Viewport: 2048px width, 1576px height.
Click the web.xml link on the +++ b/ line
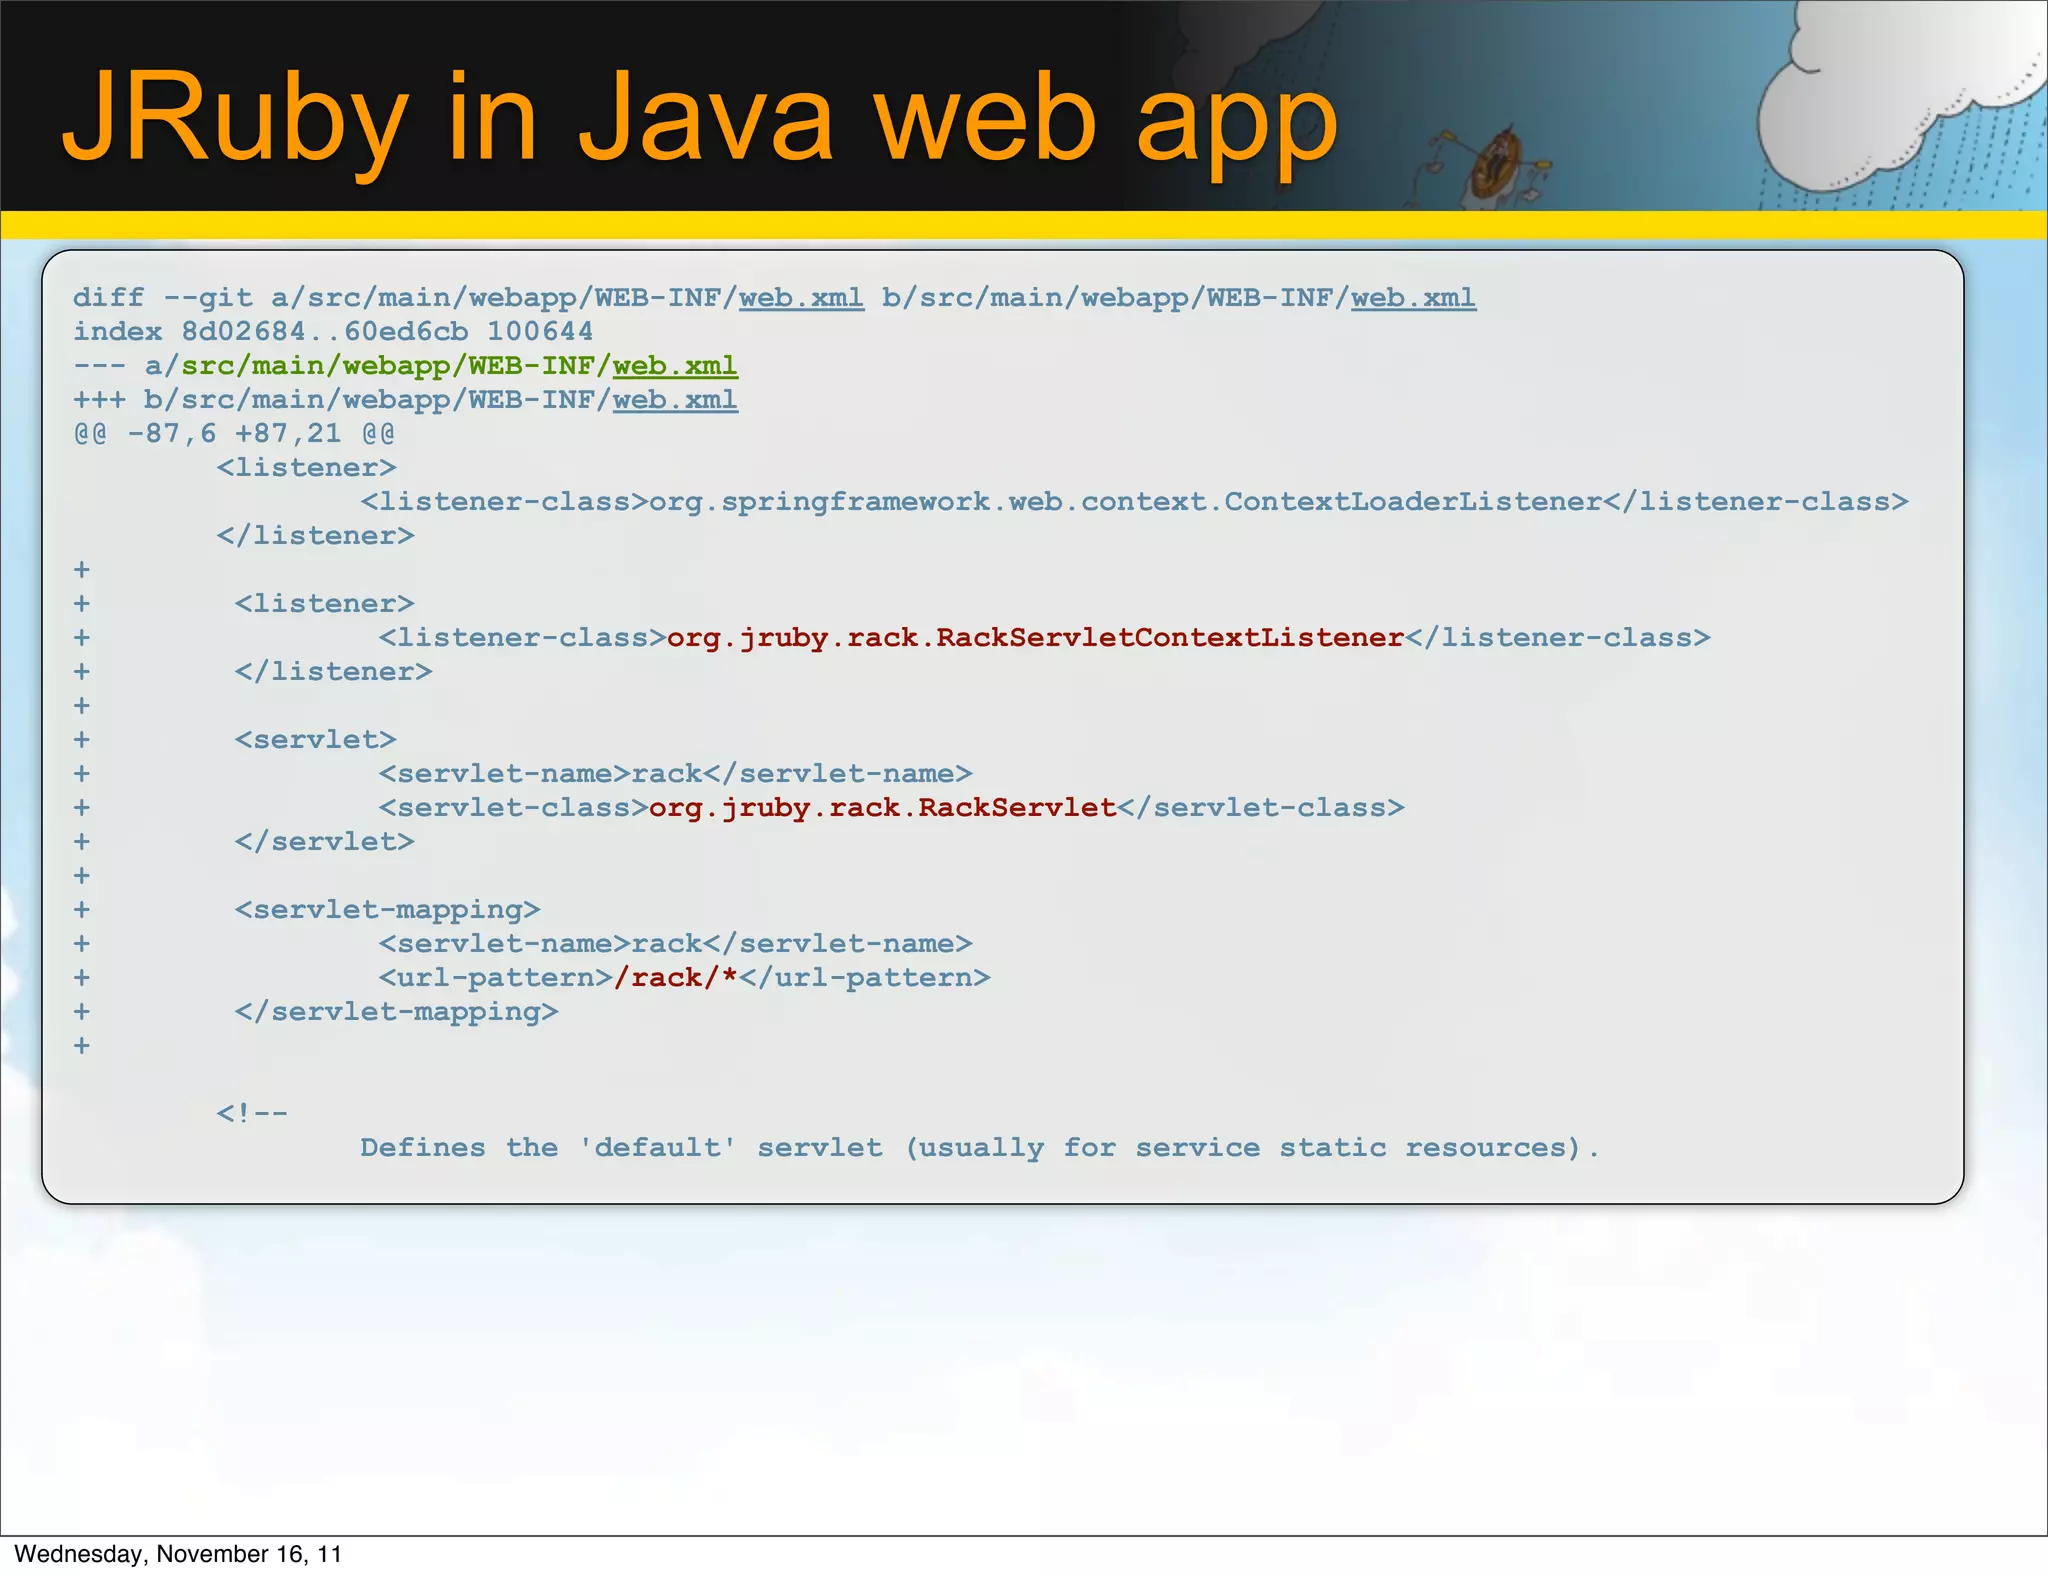point(675,400)
